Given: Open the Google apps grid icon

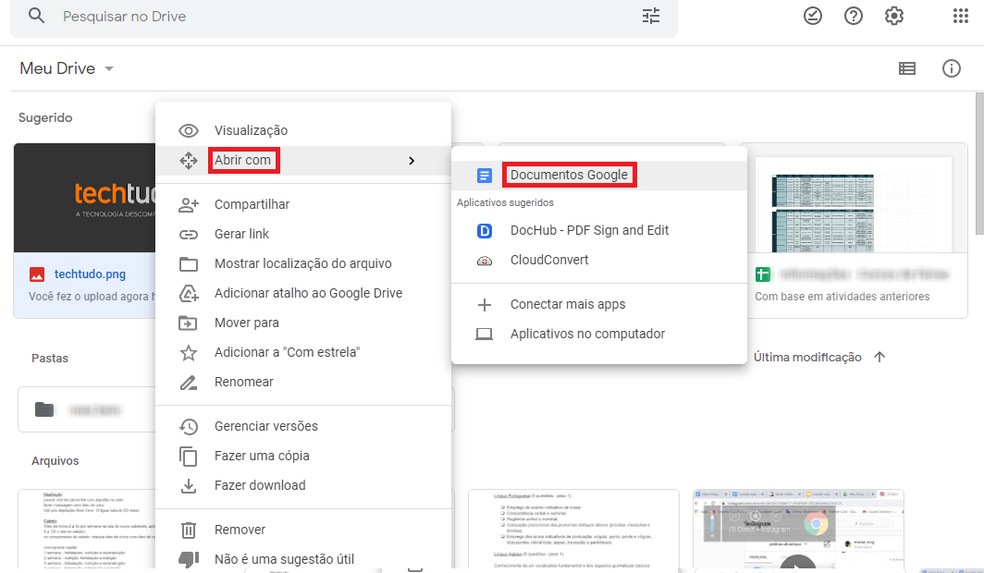Looking at the screenshot, I should (x=961, y=16).
